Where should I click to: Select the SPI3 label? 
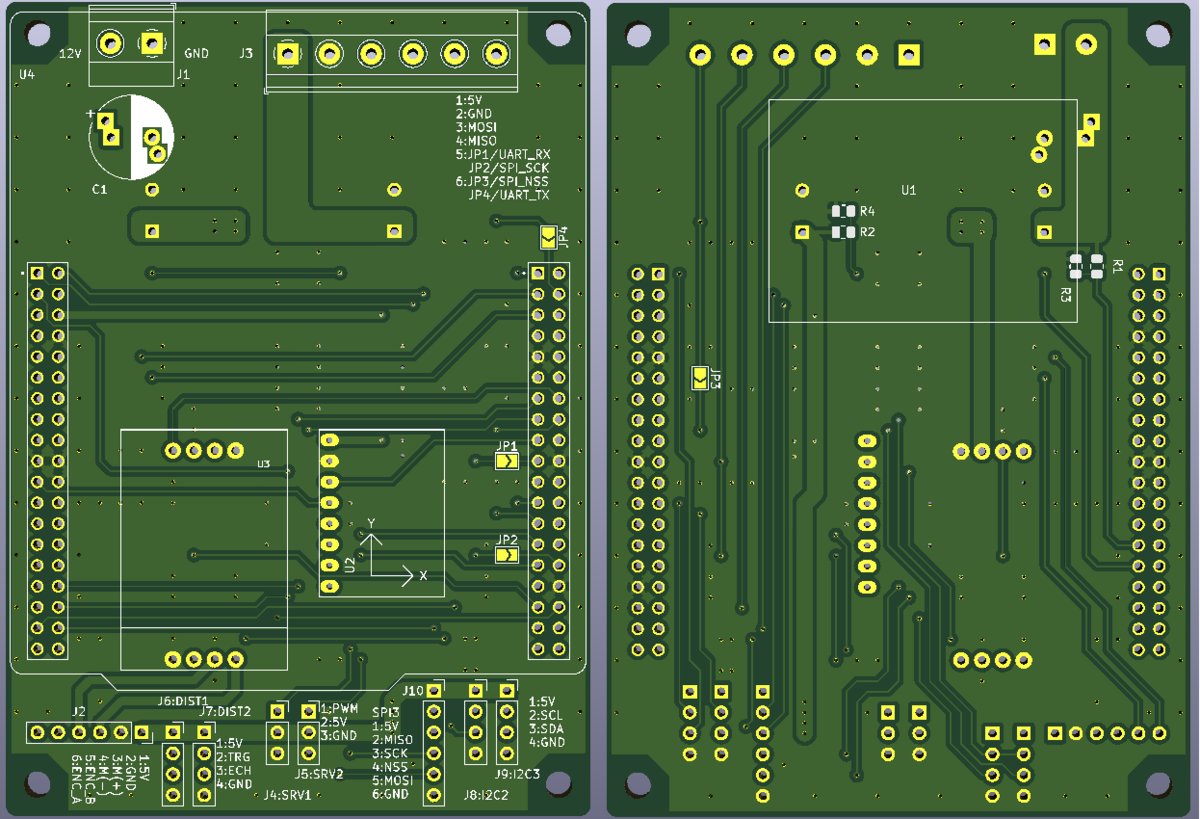[385, 711]
